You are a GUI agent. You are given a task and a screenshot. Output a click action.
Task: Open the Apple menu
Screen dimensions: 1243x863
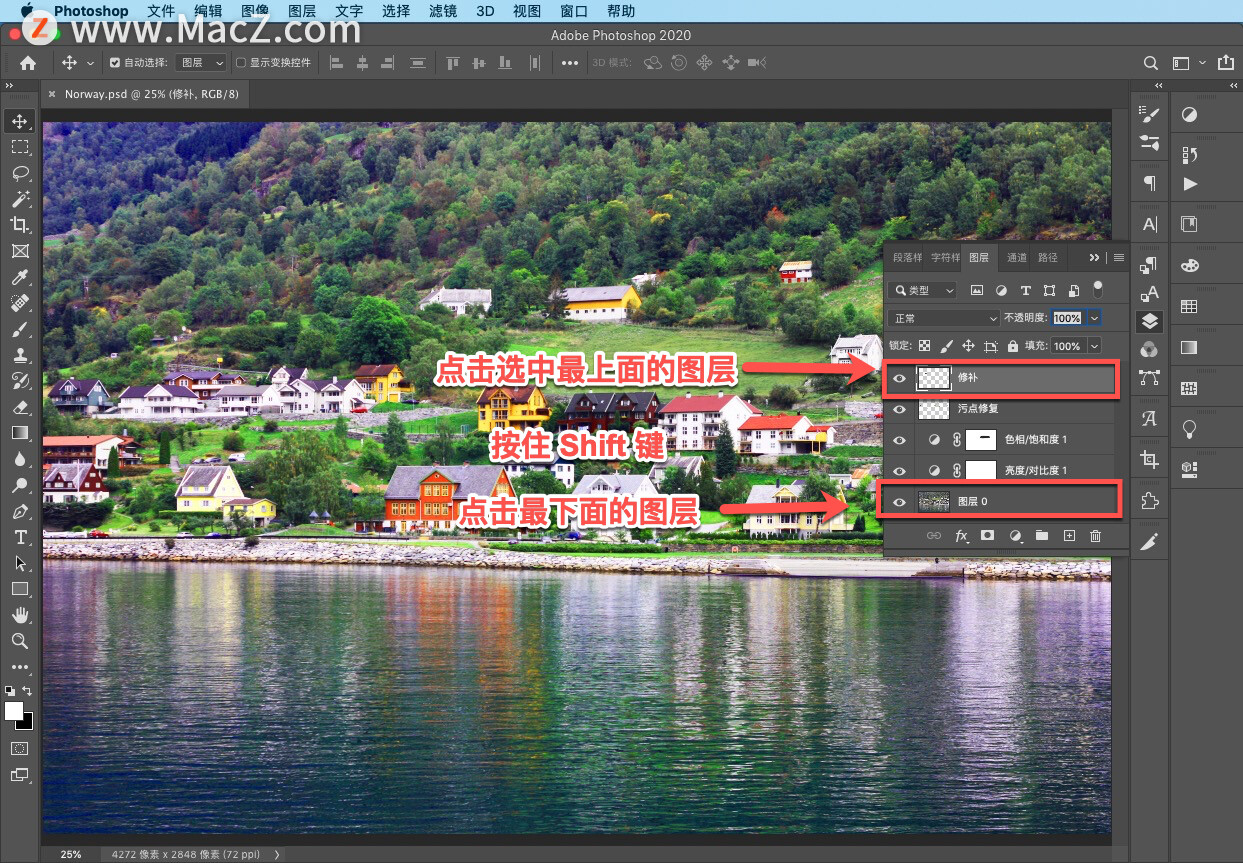(27, 11)
